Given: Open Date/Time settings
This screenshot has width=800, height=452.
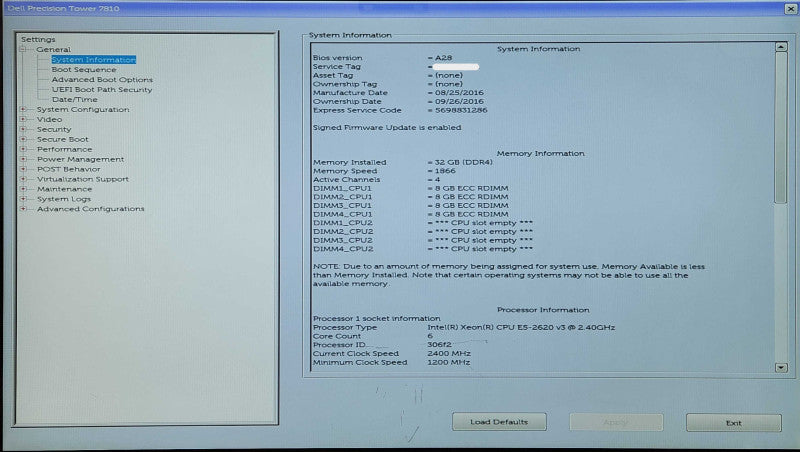Looking at the screenshot, I should click(x=74, y=99).
